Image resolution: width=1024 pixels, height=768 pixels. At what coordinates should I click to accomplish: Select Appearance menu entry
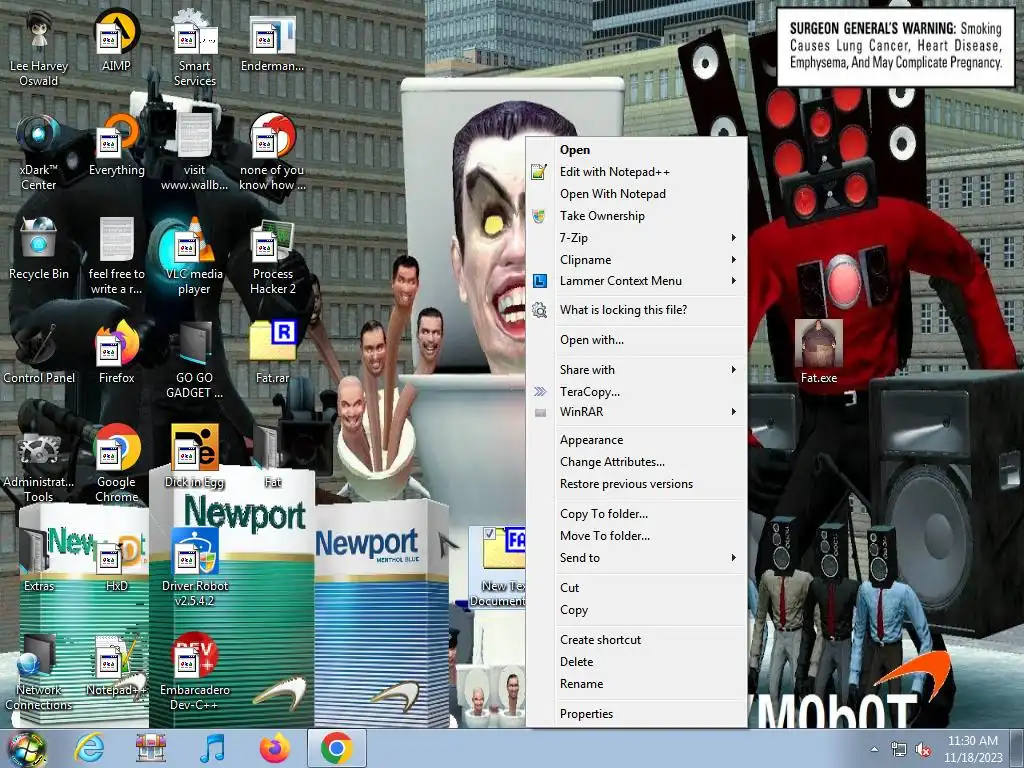(x=636, y=440)
